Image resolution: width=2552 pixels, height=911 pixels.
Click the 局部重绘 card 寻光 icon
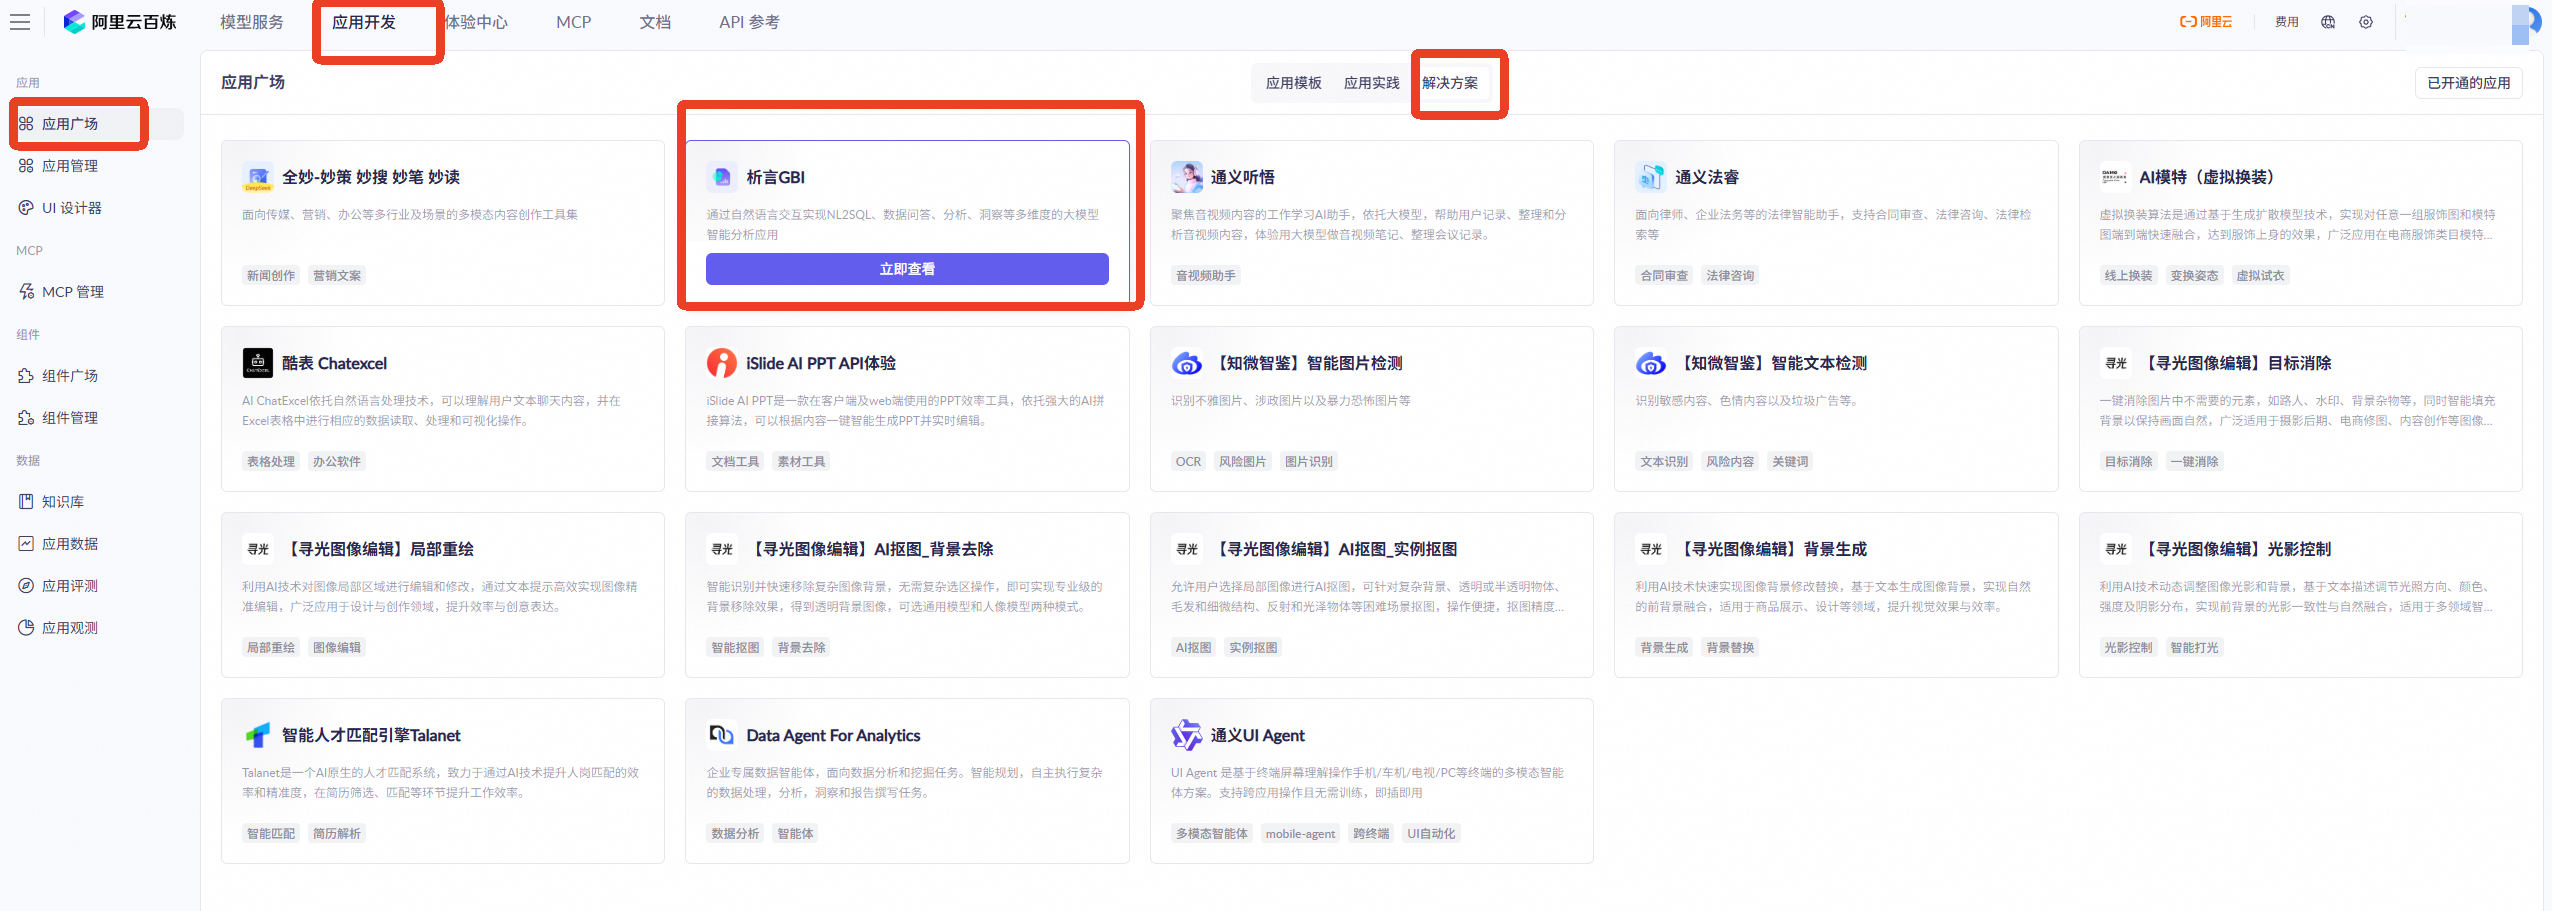258,549
